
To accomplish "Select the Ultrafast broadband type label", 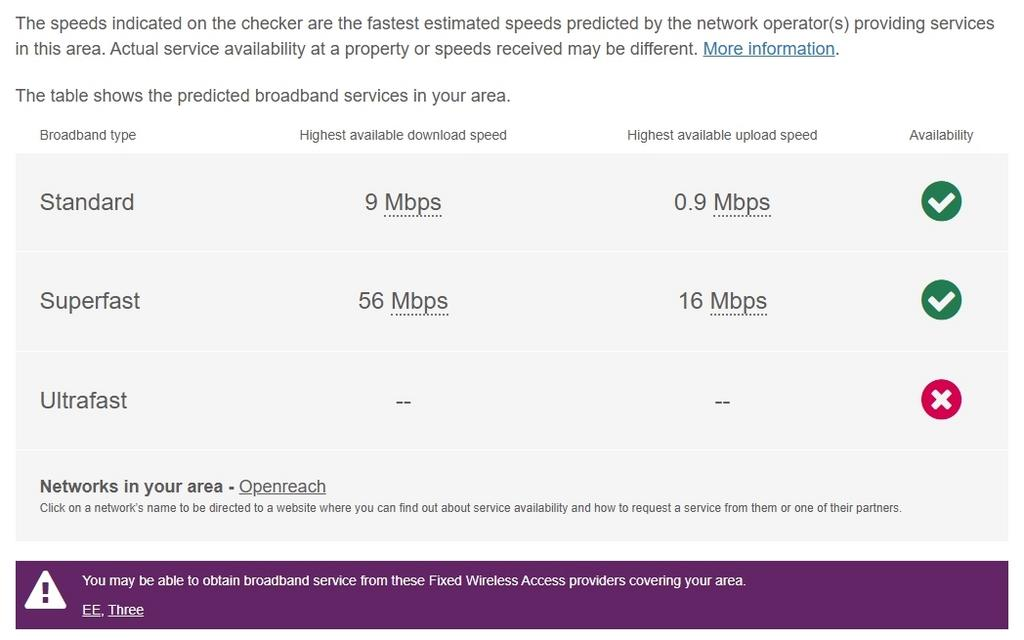I will [x=84, y=401].
